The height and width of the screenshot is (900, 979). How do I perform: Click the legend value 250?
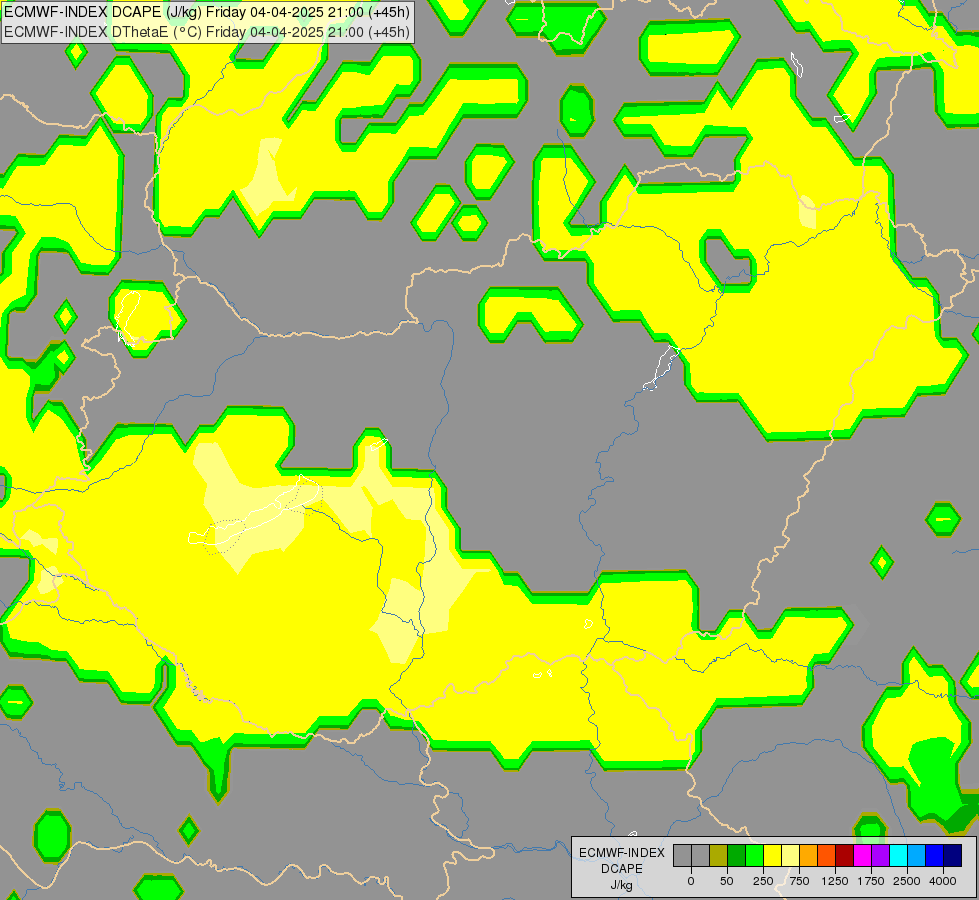[x=763, y=881]
